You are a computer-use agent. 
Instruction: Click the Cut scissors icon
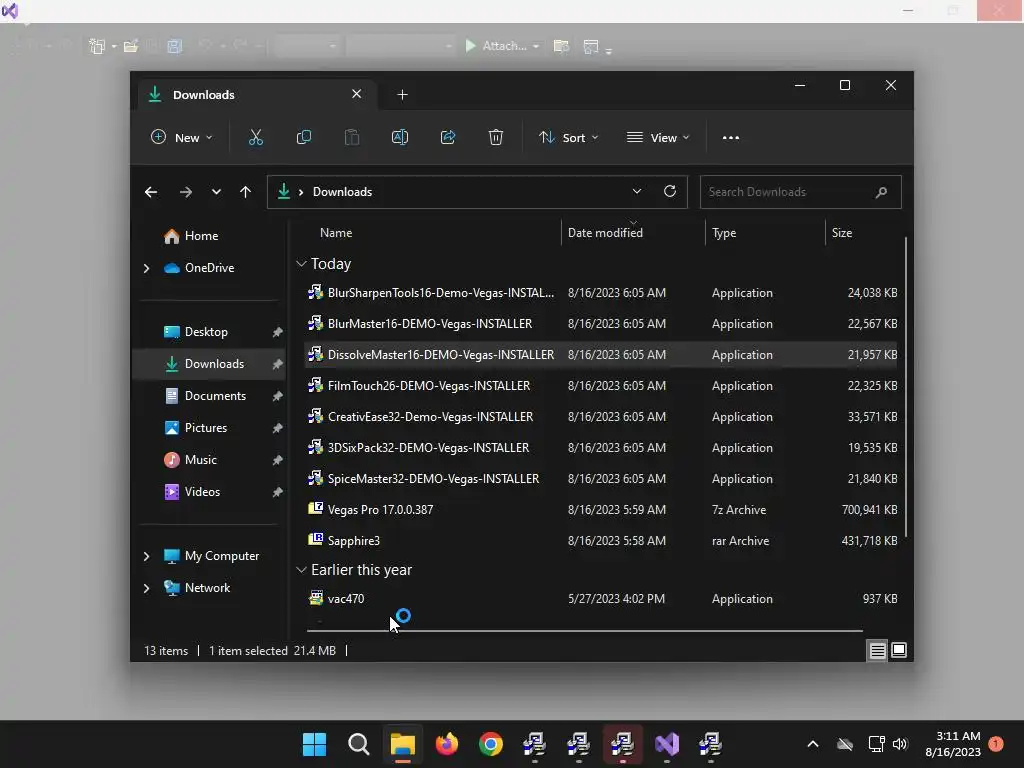coord(255,138)
